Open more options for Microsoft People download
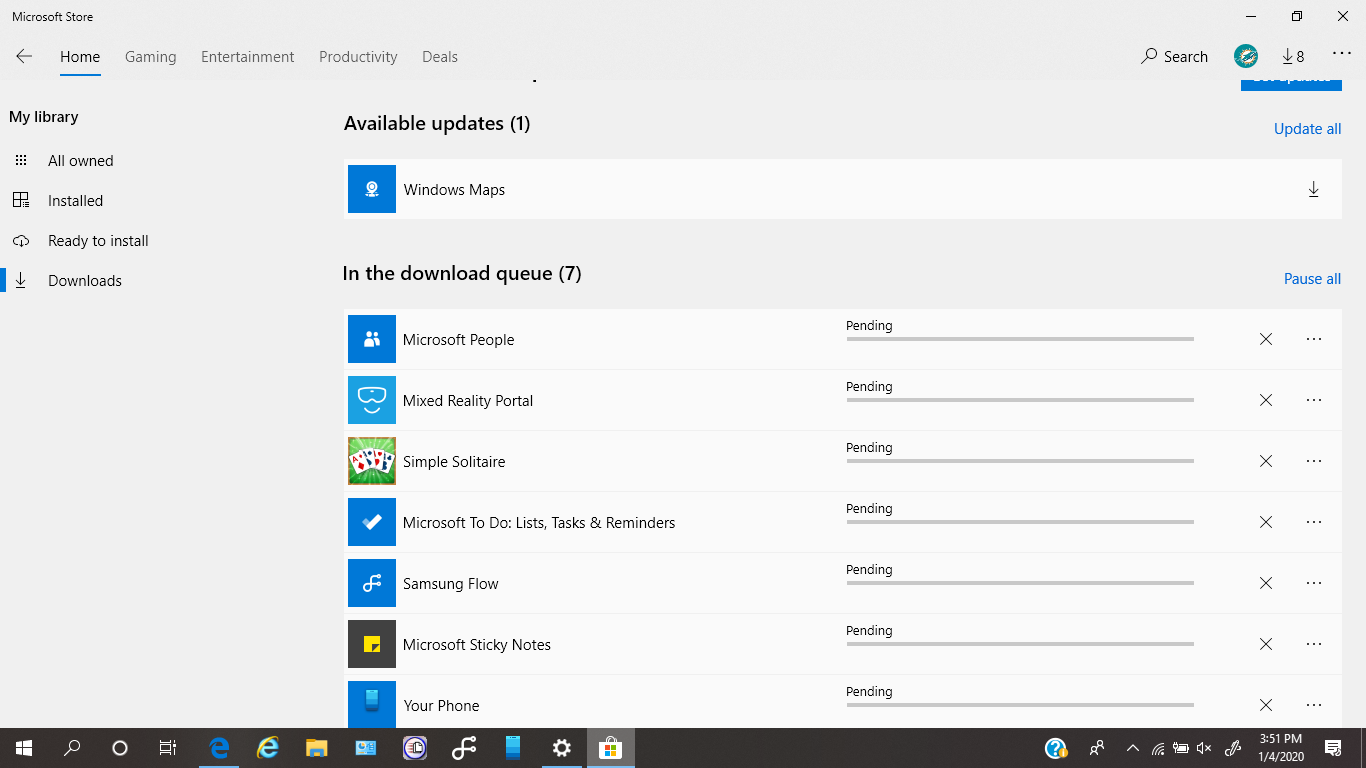The height and width of the screenshot is (768, 1366). [x=1313, y=339]
